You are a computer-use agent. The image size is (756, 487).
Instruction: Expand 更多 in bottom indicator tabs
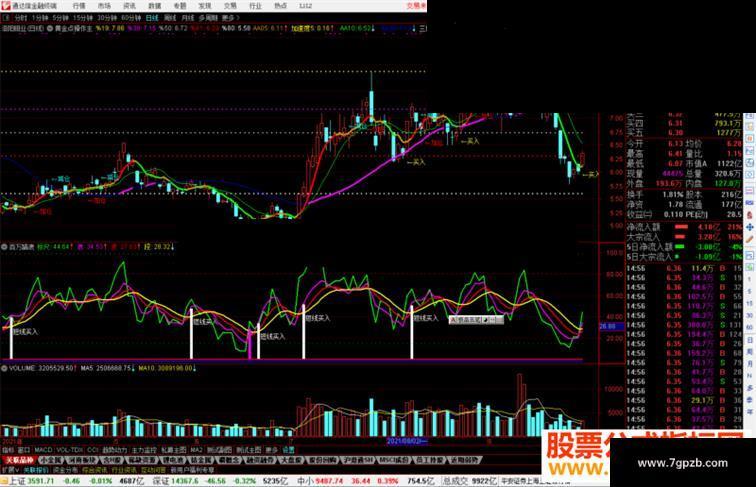coord(271,450)
